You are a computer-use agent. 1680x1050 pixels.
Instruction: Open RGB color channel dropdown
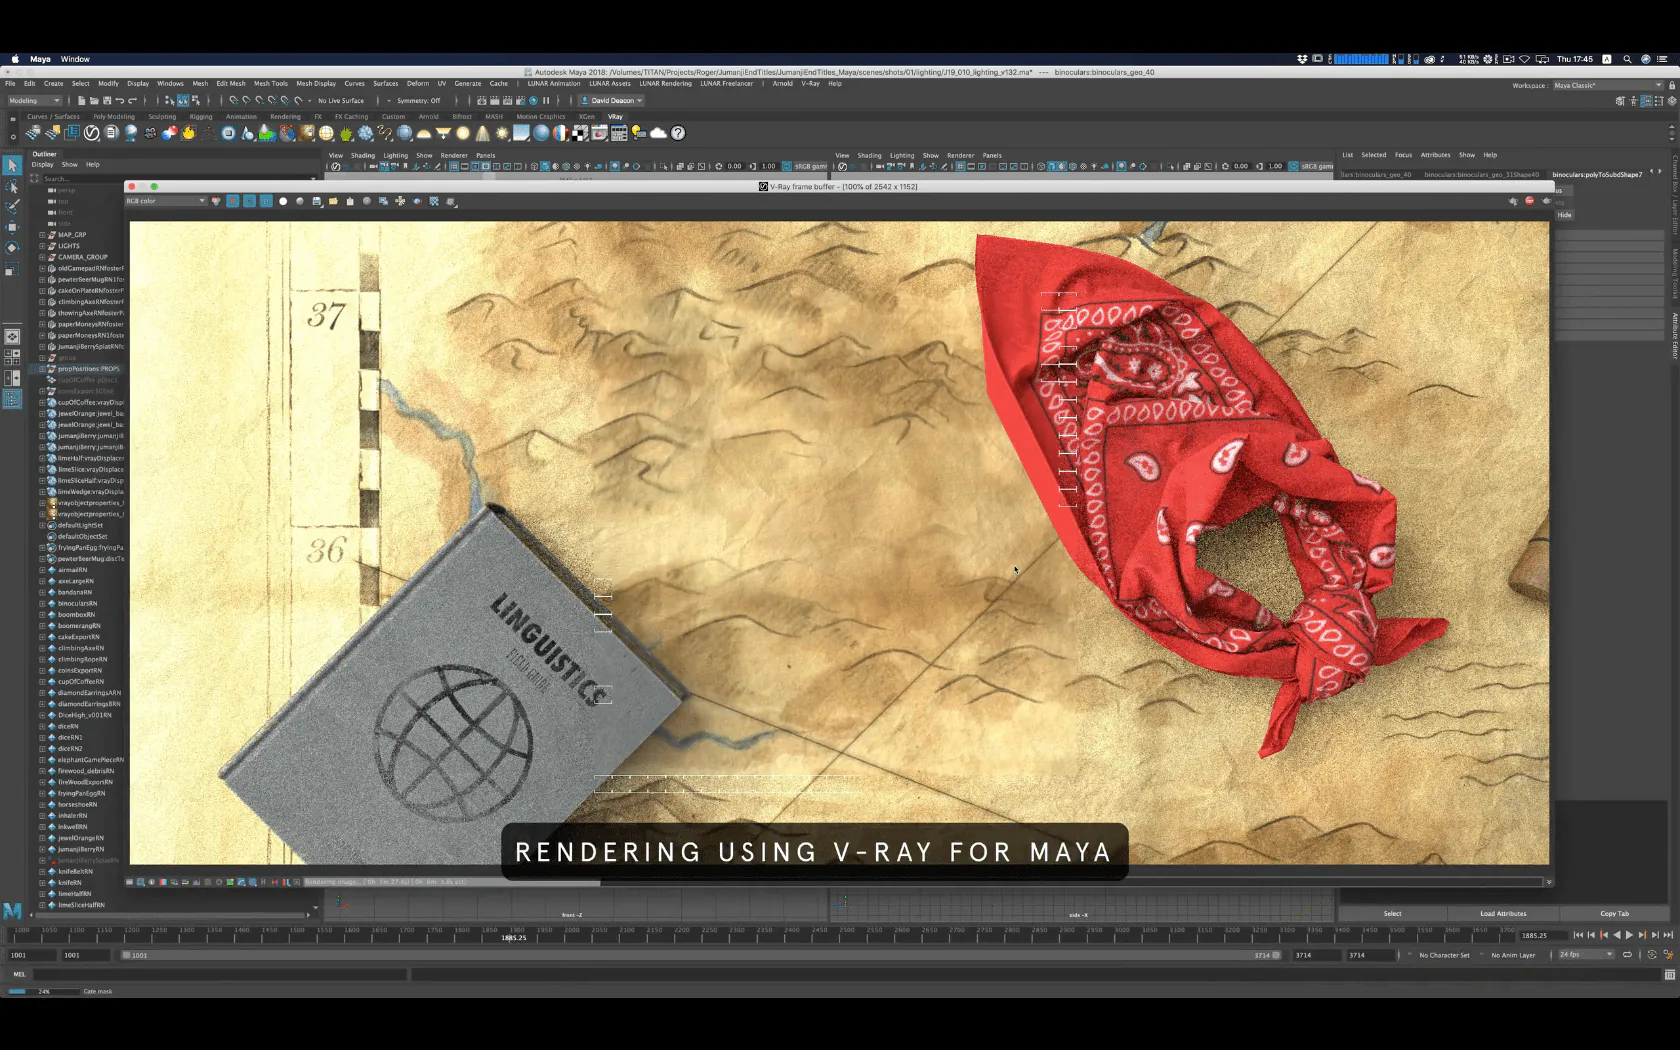point(165,201)
